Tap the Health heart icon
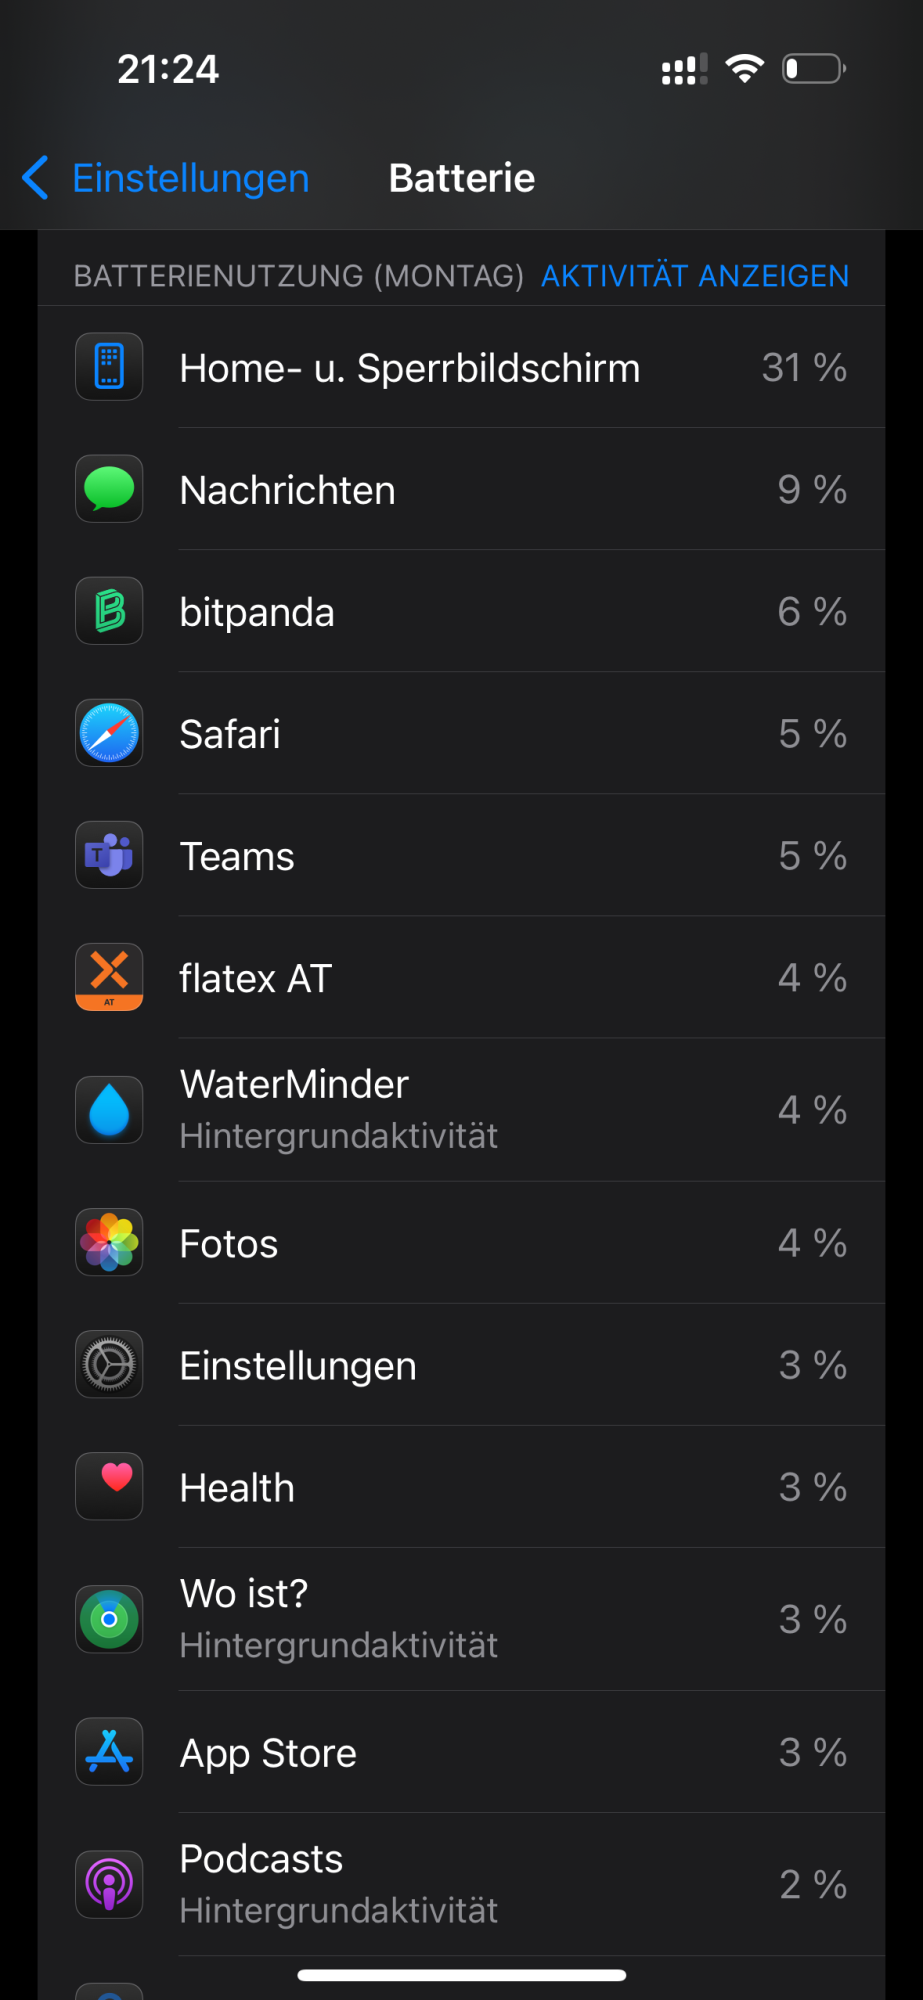This screenshot has width=923, height=2000. 109,1487
